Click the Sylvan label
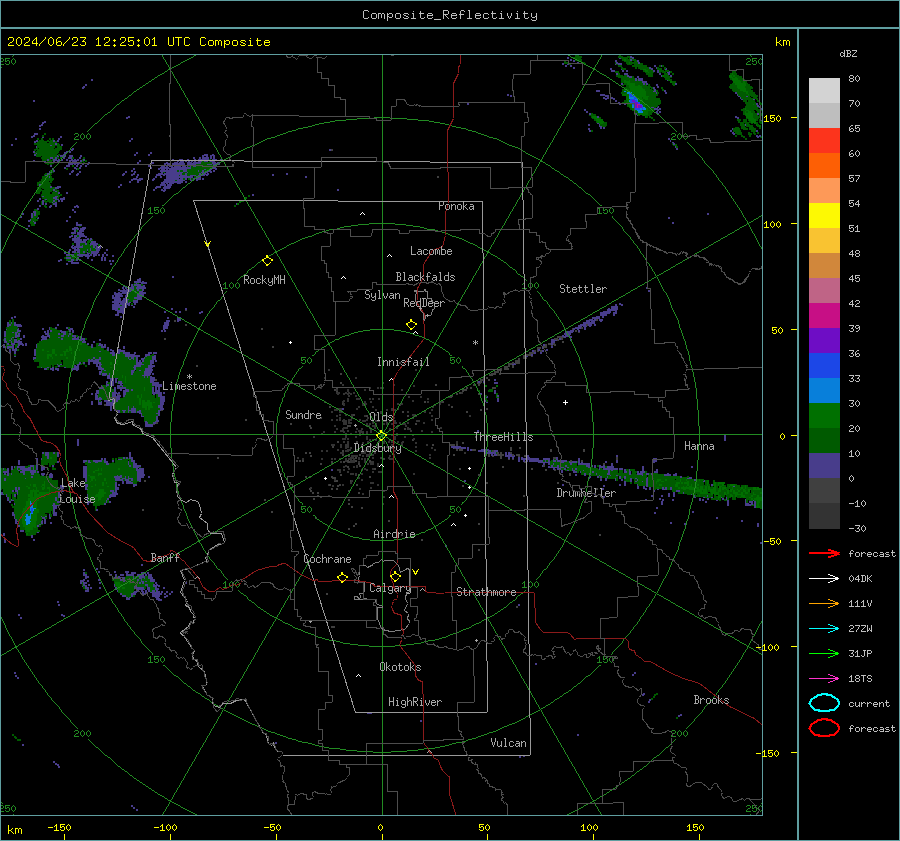The image size is (900, 841). pyautogui.click(x=382, y=295)
